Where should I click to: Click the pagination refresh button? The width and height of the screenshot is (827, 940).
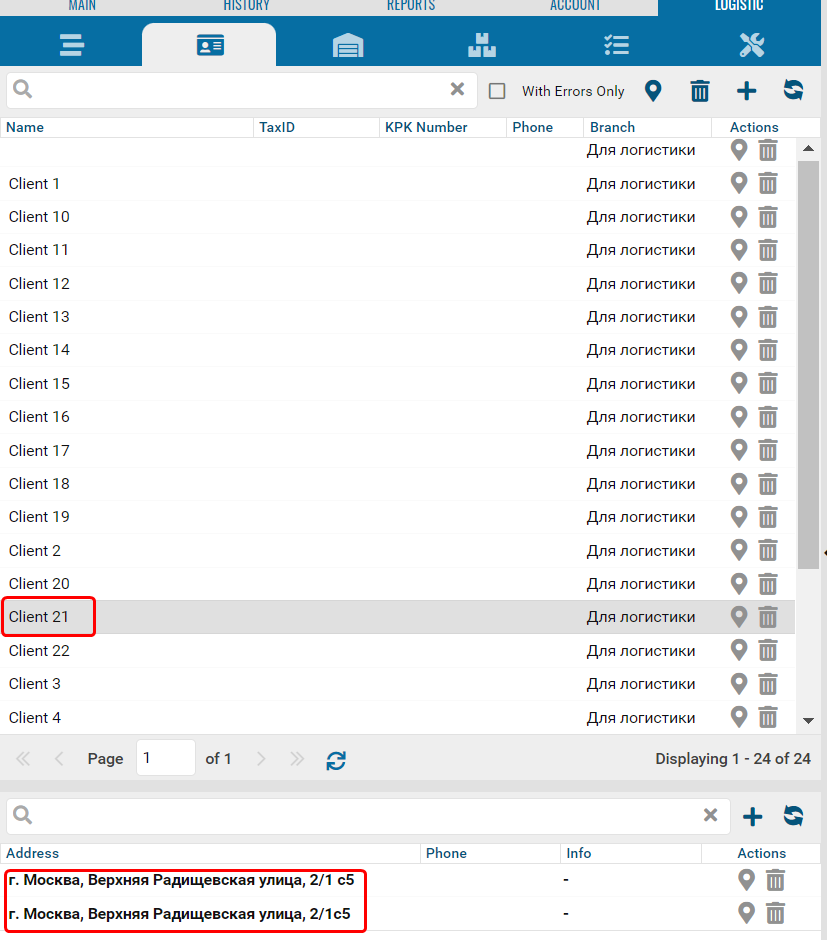(x=336, y=759)
